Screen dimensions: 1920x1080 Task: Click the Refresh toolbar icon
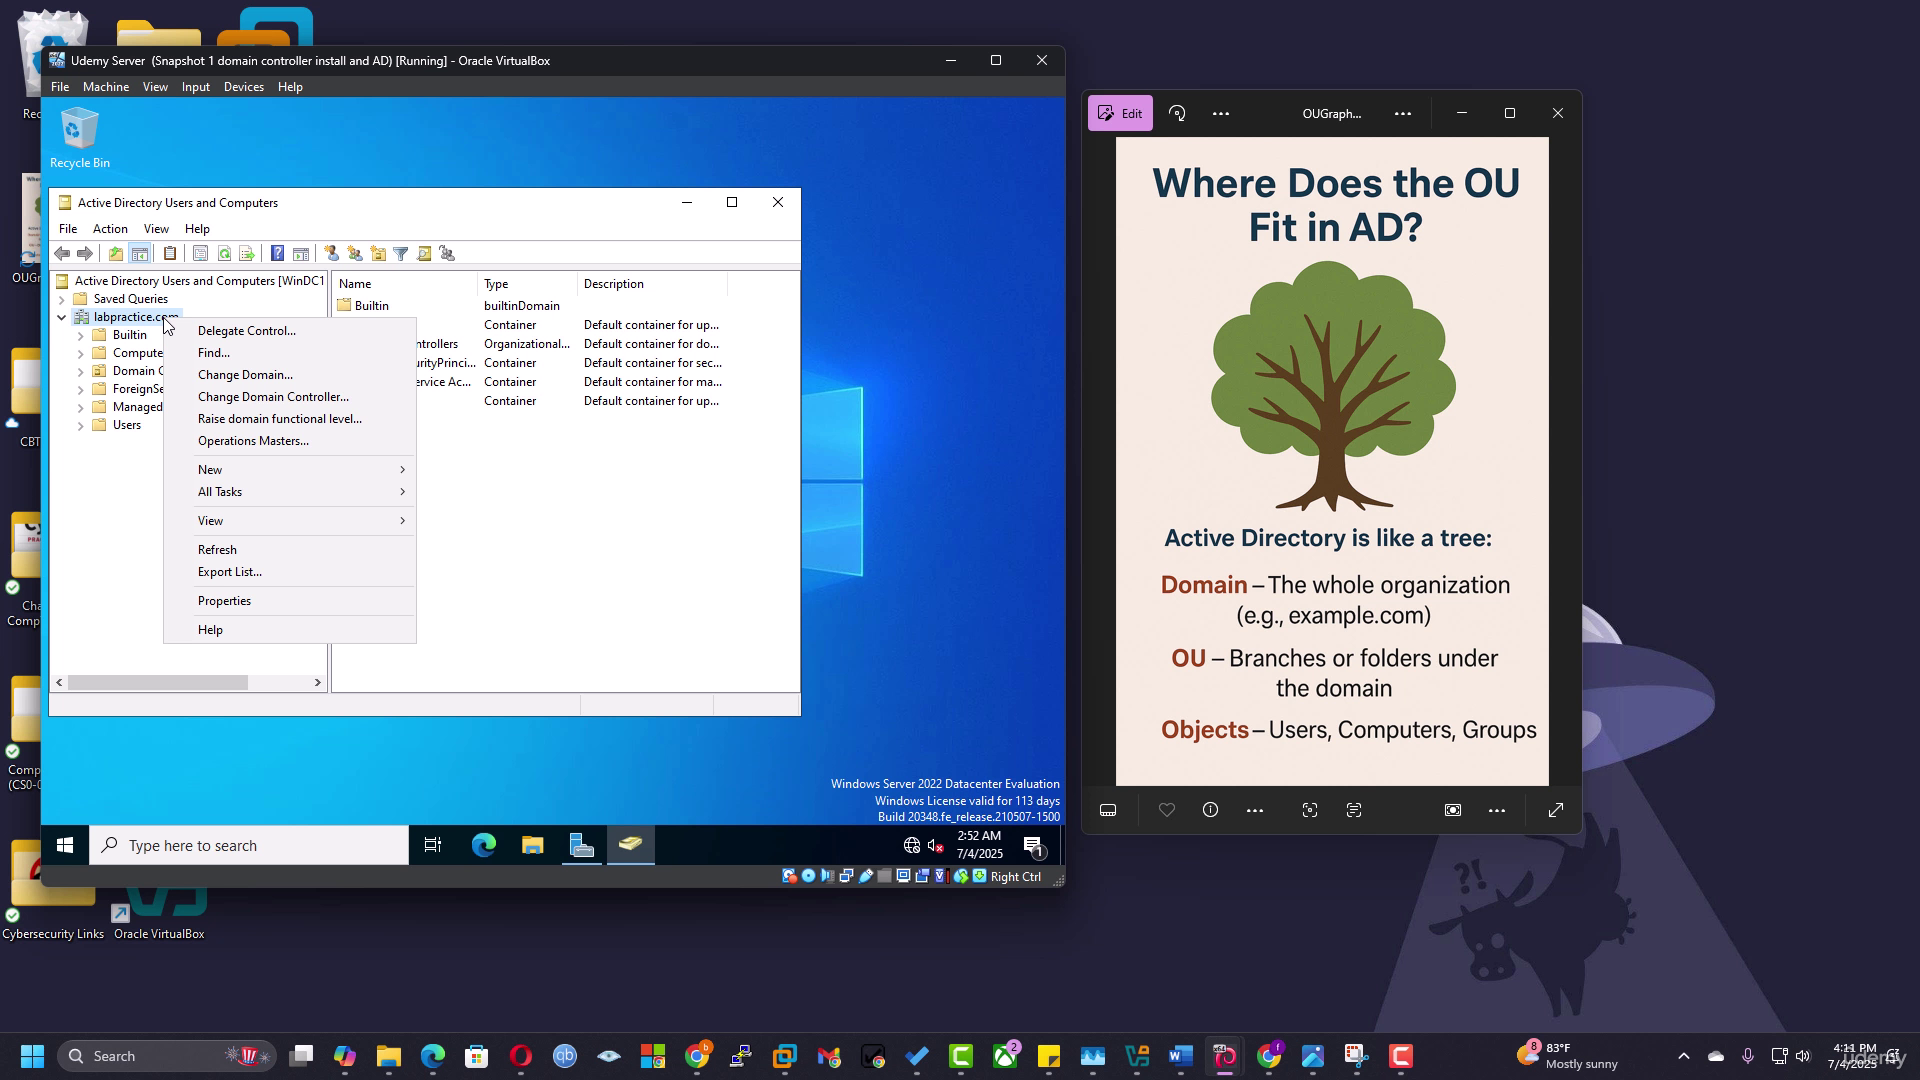click(x=224, y=254)
